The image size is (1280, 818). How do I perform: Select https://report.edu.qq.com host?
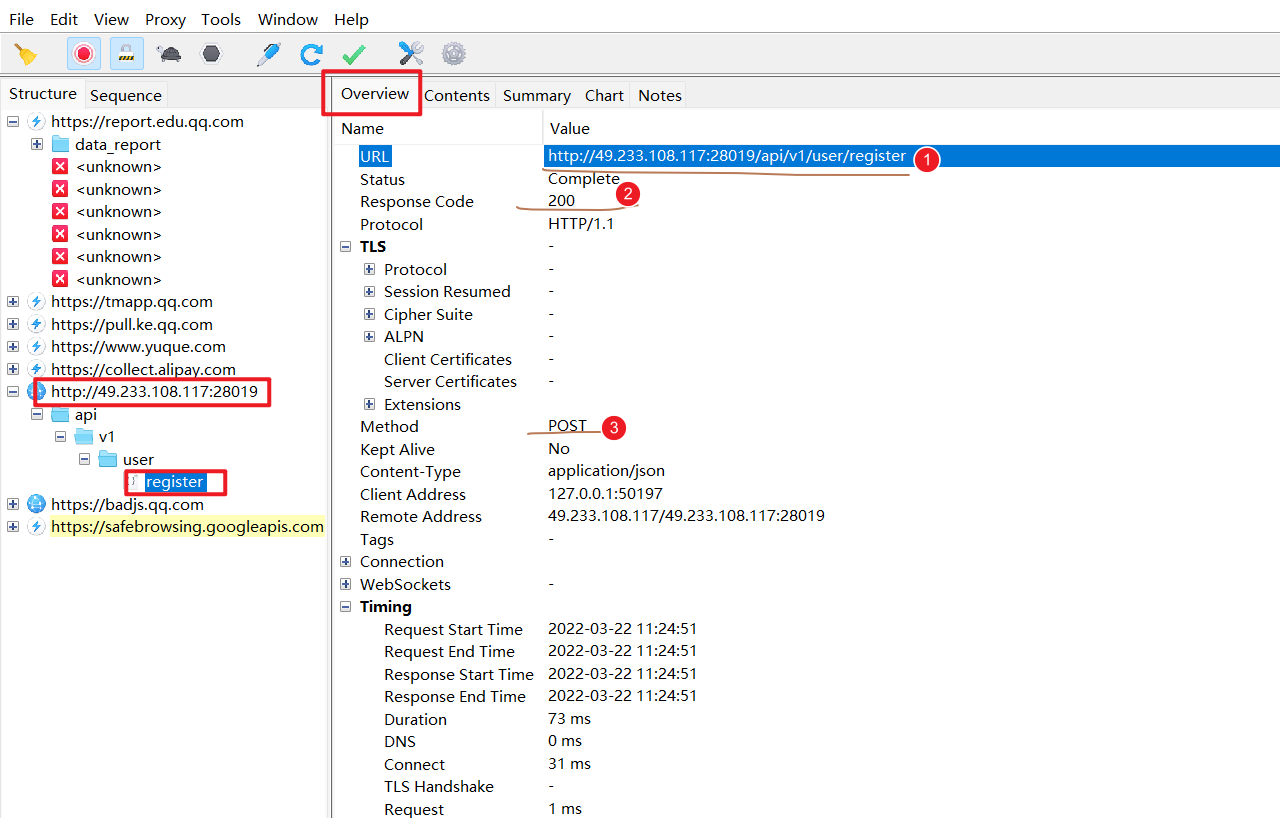click(x=147, y=122)
